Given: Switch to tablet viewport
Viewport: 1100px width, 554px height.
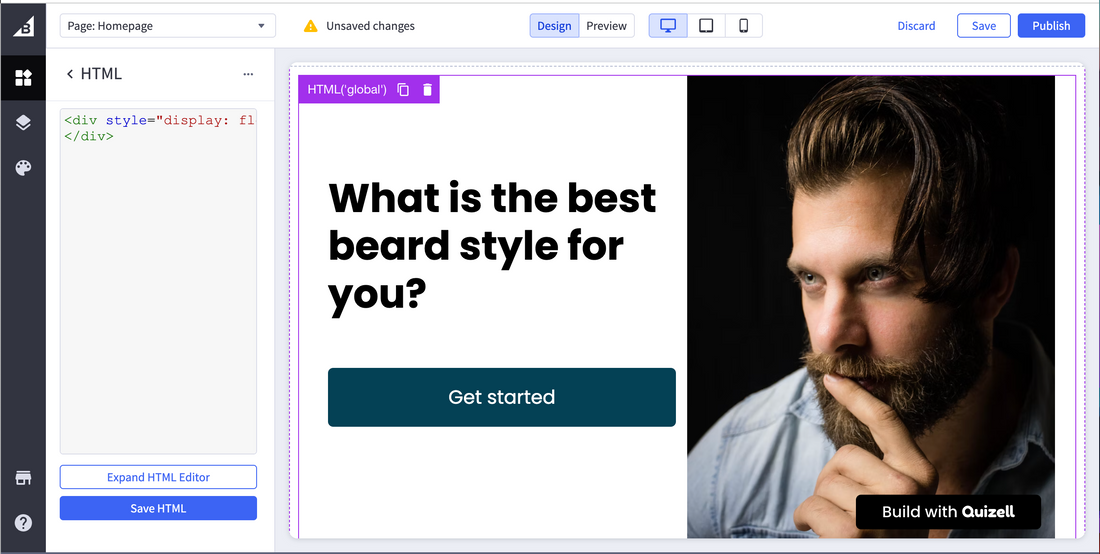Looking at the screenshot, I should [x=706, y=26].
